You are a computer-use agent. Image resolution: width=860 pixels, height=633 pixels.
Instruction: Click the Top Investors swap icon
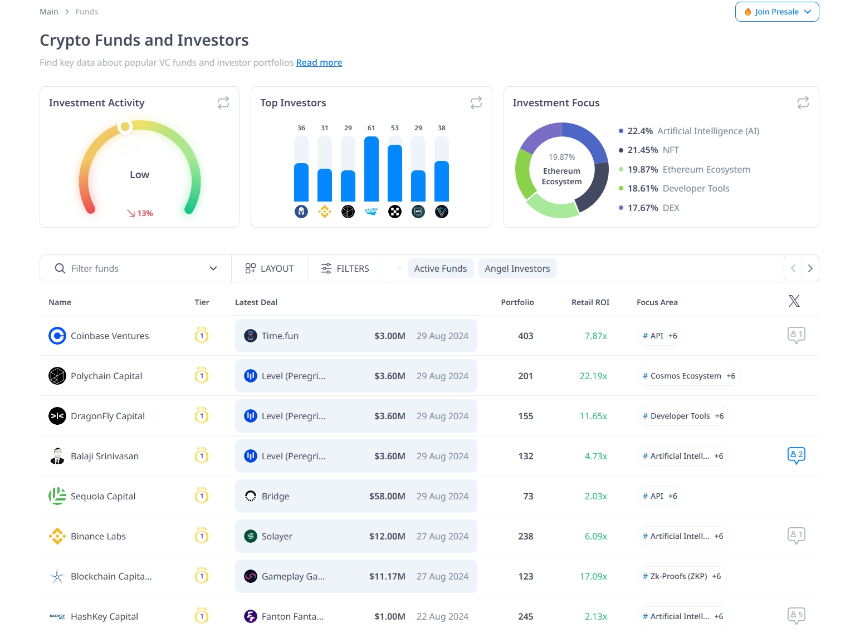pos(476,103)
